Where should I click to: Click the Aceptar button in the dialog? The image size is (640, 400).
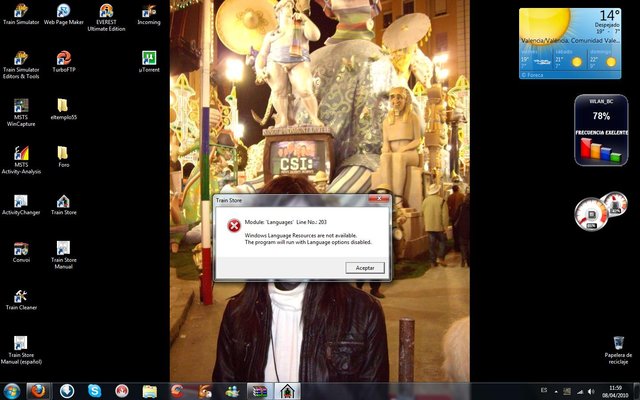365,268
